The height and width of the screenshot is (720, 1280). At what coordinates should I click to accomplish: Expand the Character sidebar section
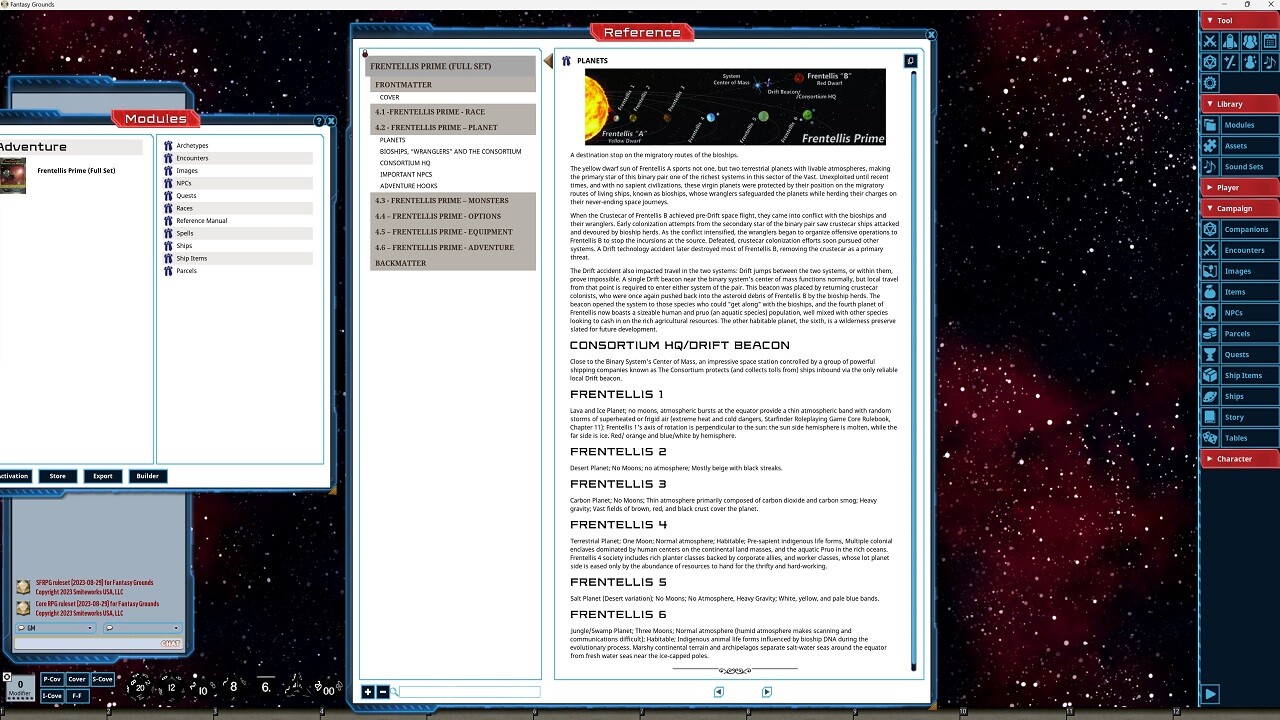click(x=1239, y=459)
